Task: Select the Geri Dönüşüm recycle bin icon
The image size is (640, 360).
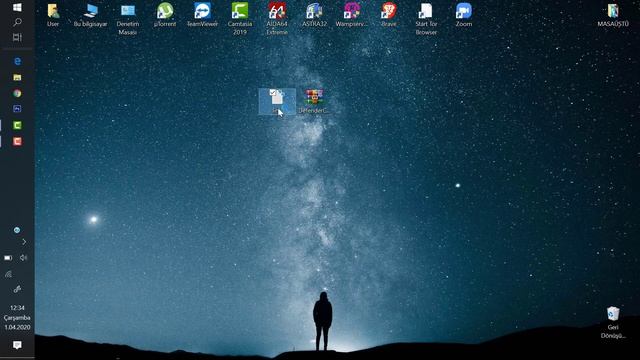Action: [613, 322]
